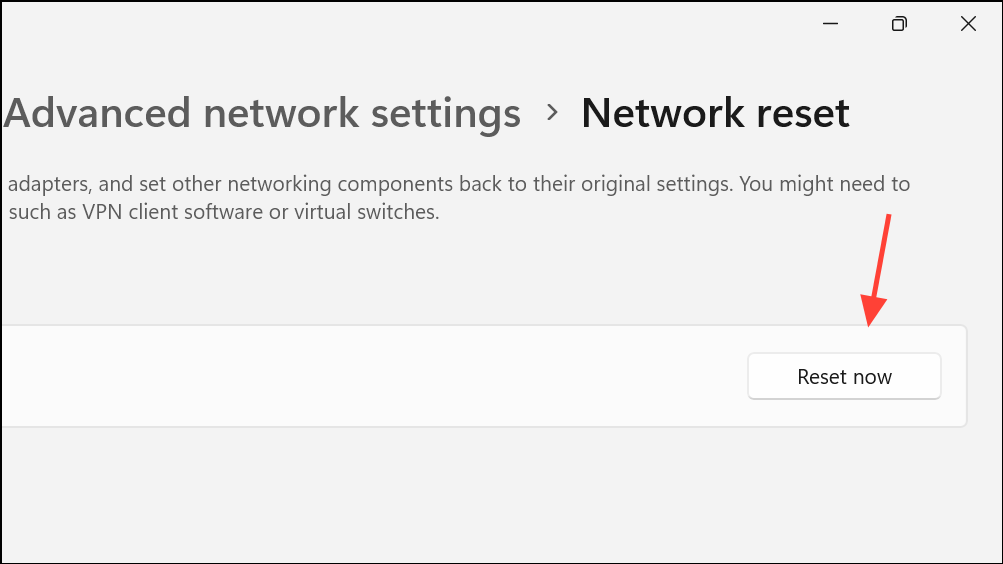Image resolution: width=1003 pixels, height=564 pixels.
Task: Click the red arrow annotation shaft
Action: pos(882,260)
